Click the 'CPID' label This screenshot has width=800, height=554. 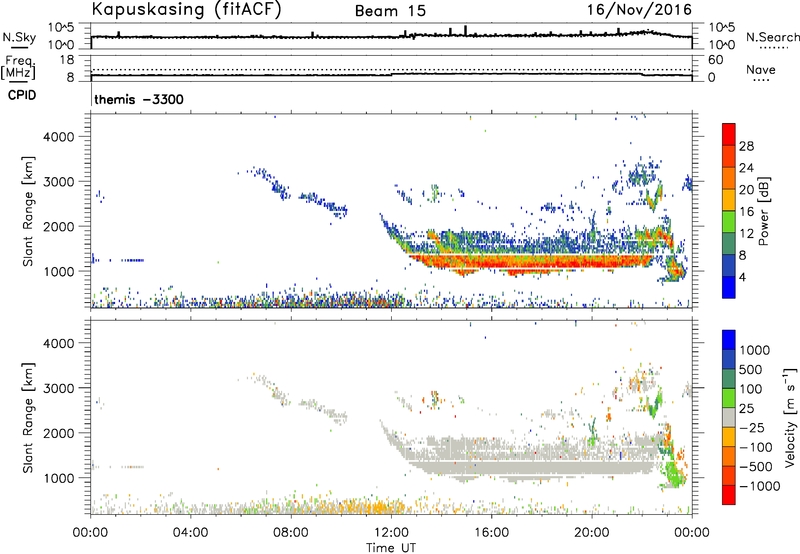point(22,95)
